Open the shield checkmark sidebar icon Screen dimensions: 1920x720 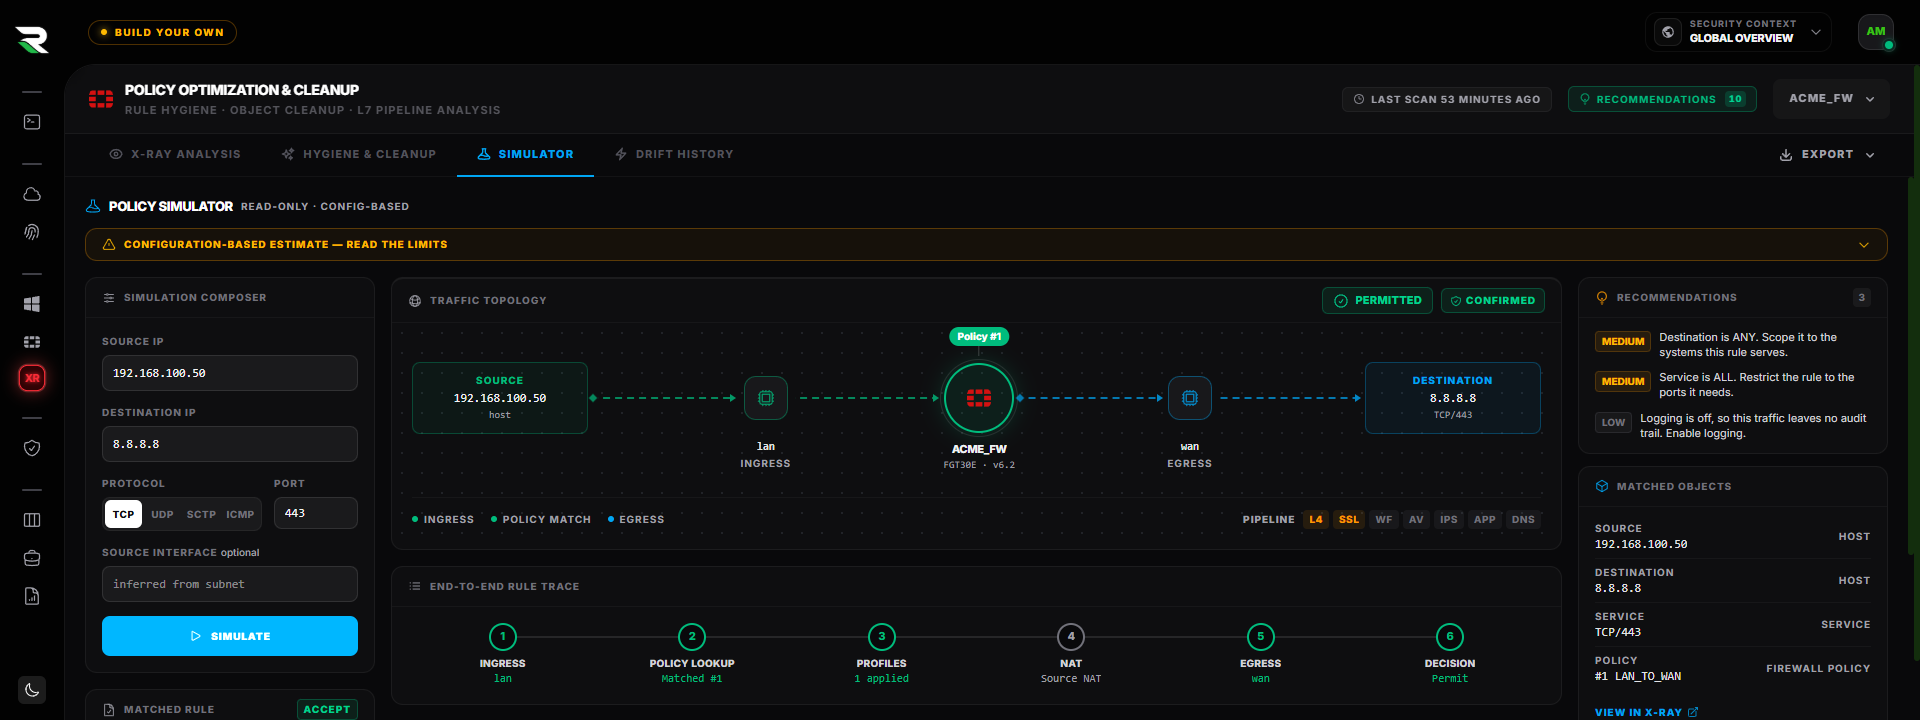pyautogui.click(x=32, y=448)
